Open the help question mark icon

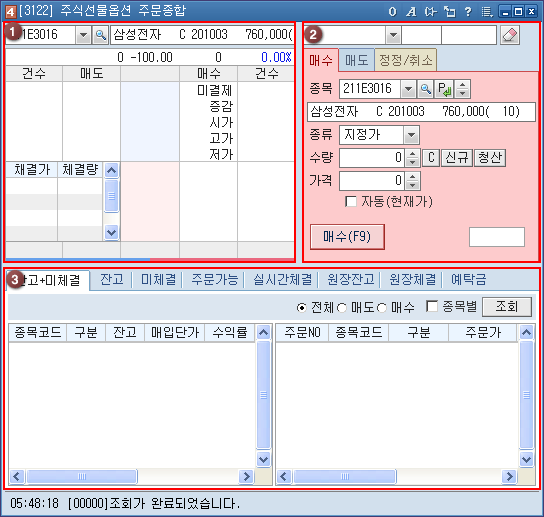468,12
